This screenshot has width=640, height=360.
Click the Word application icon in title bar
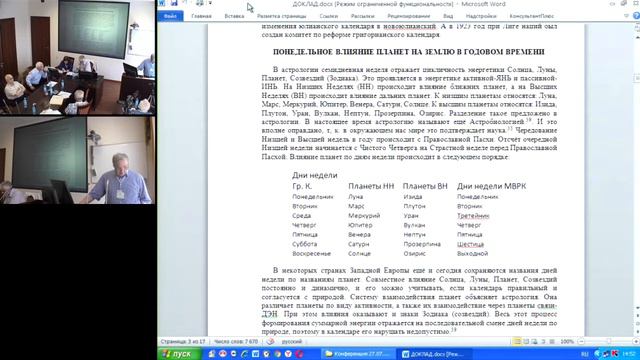162,3
